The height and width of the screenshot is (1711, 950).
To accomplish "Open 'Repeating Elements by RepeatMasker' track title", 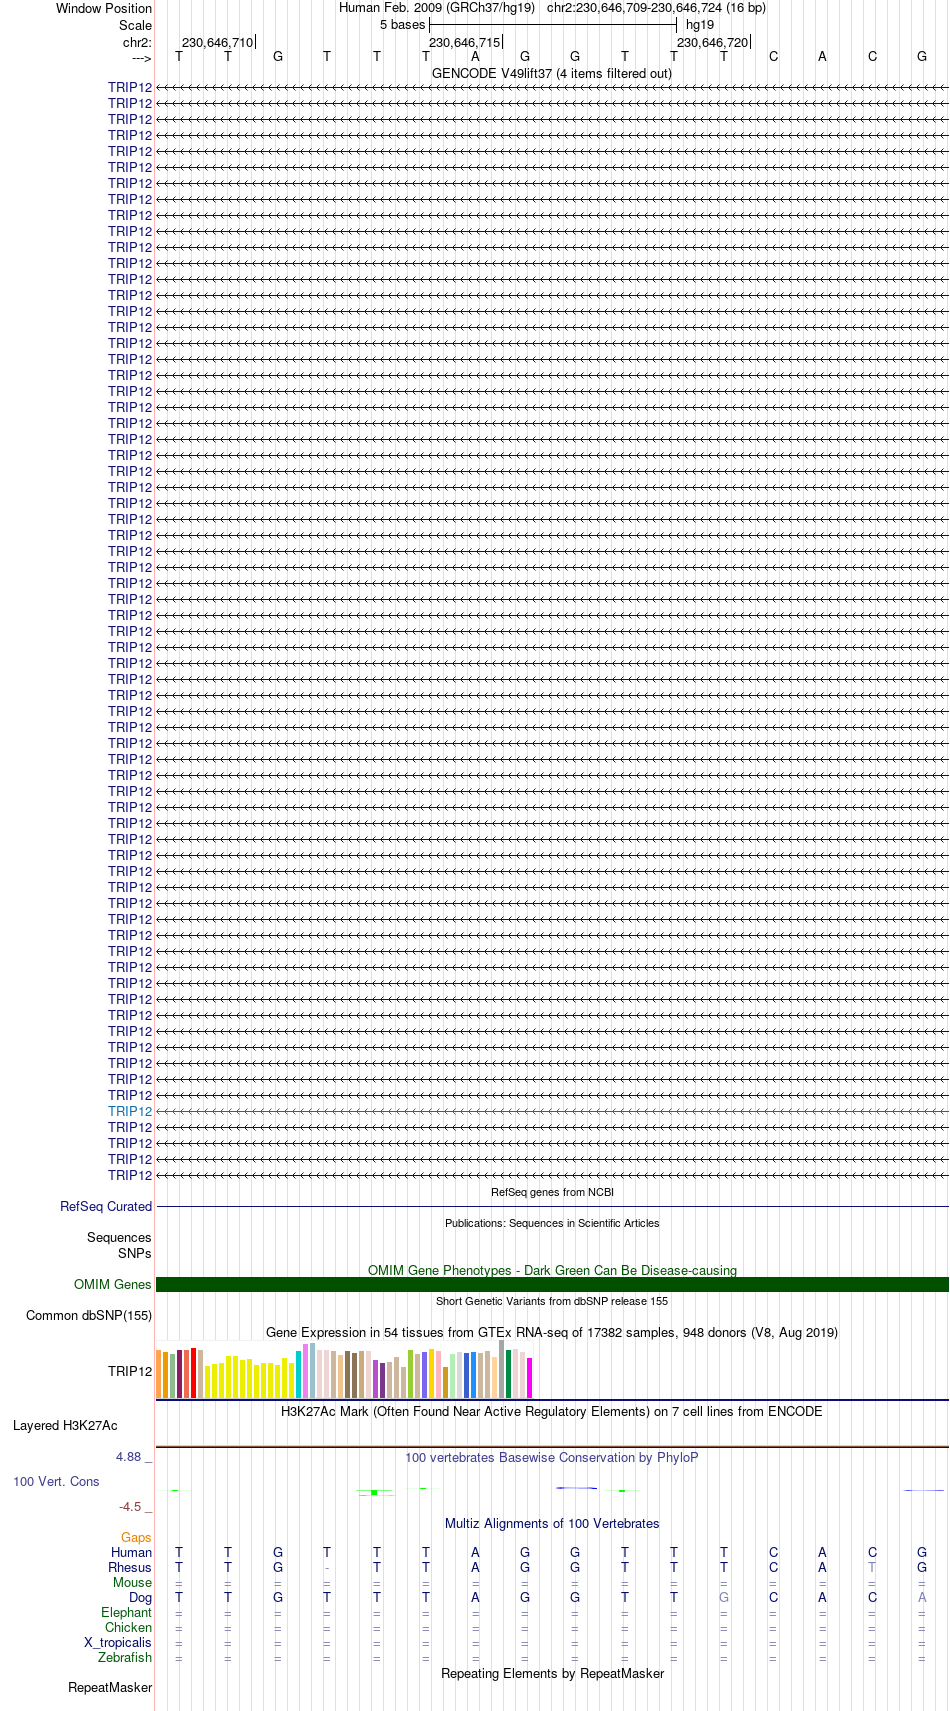I will pyautogui.click(x=552, y=1674).
